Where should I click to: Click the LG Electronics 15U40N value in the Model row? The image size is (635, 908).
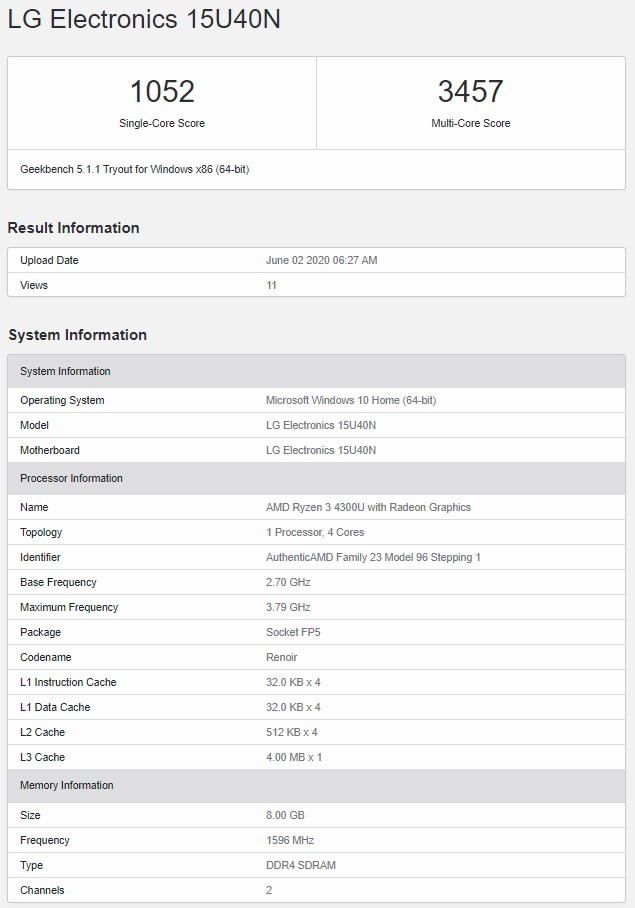tap(321, 426)
